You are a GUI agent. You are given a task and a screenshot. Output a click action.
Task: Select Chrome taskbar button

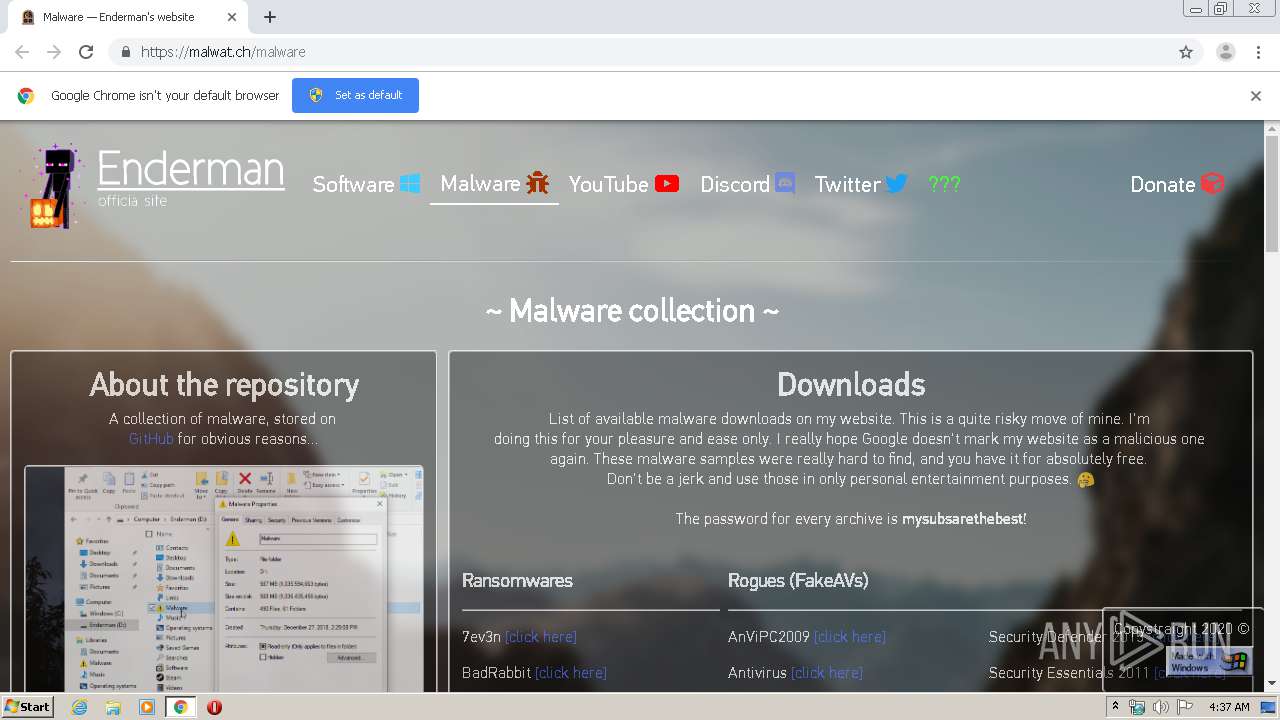click(180, 707)
